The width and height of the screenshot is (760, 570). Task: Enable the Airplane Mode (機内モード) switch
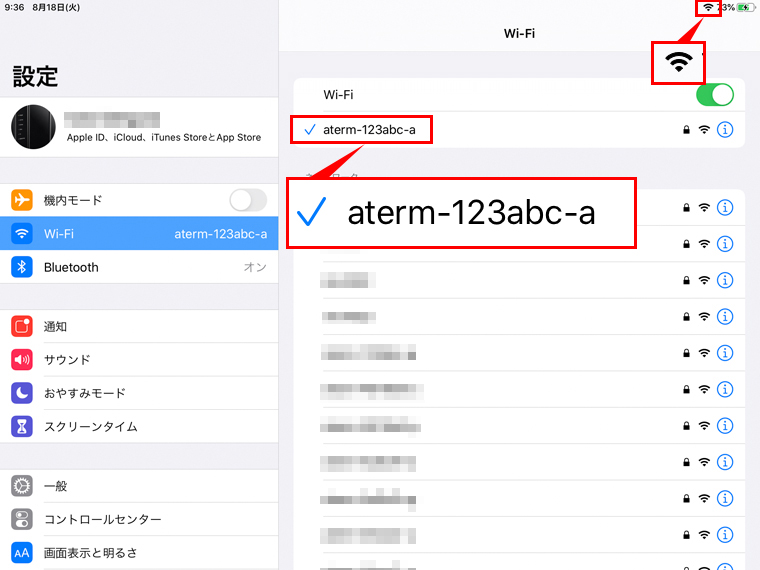coord(247,200)
